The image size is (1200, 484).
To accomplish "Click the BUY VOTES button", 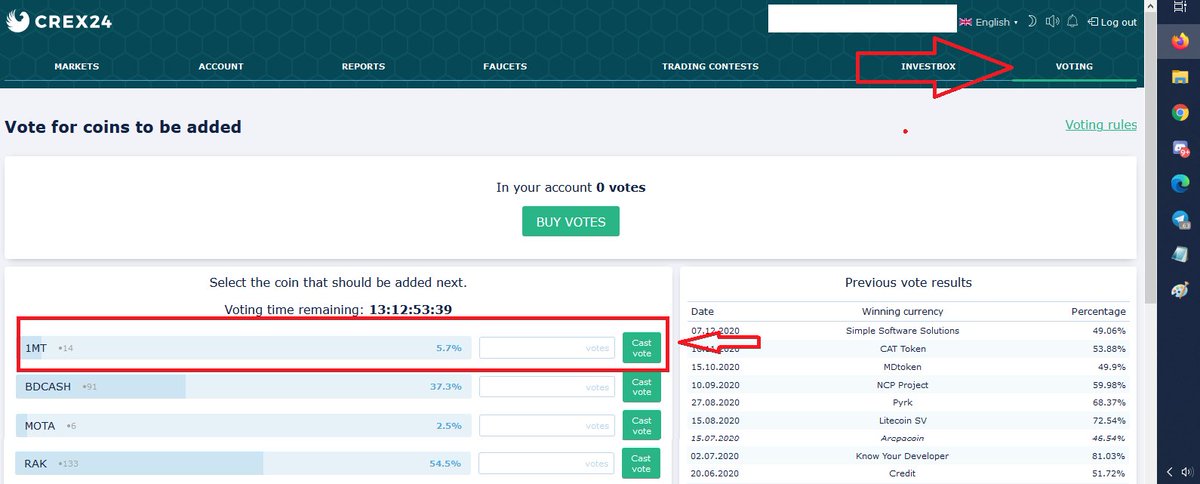I will [571, 222].
